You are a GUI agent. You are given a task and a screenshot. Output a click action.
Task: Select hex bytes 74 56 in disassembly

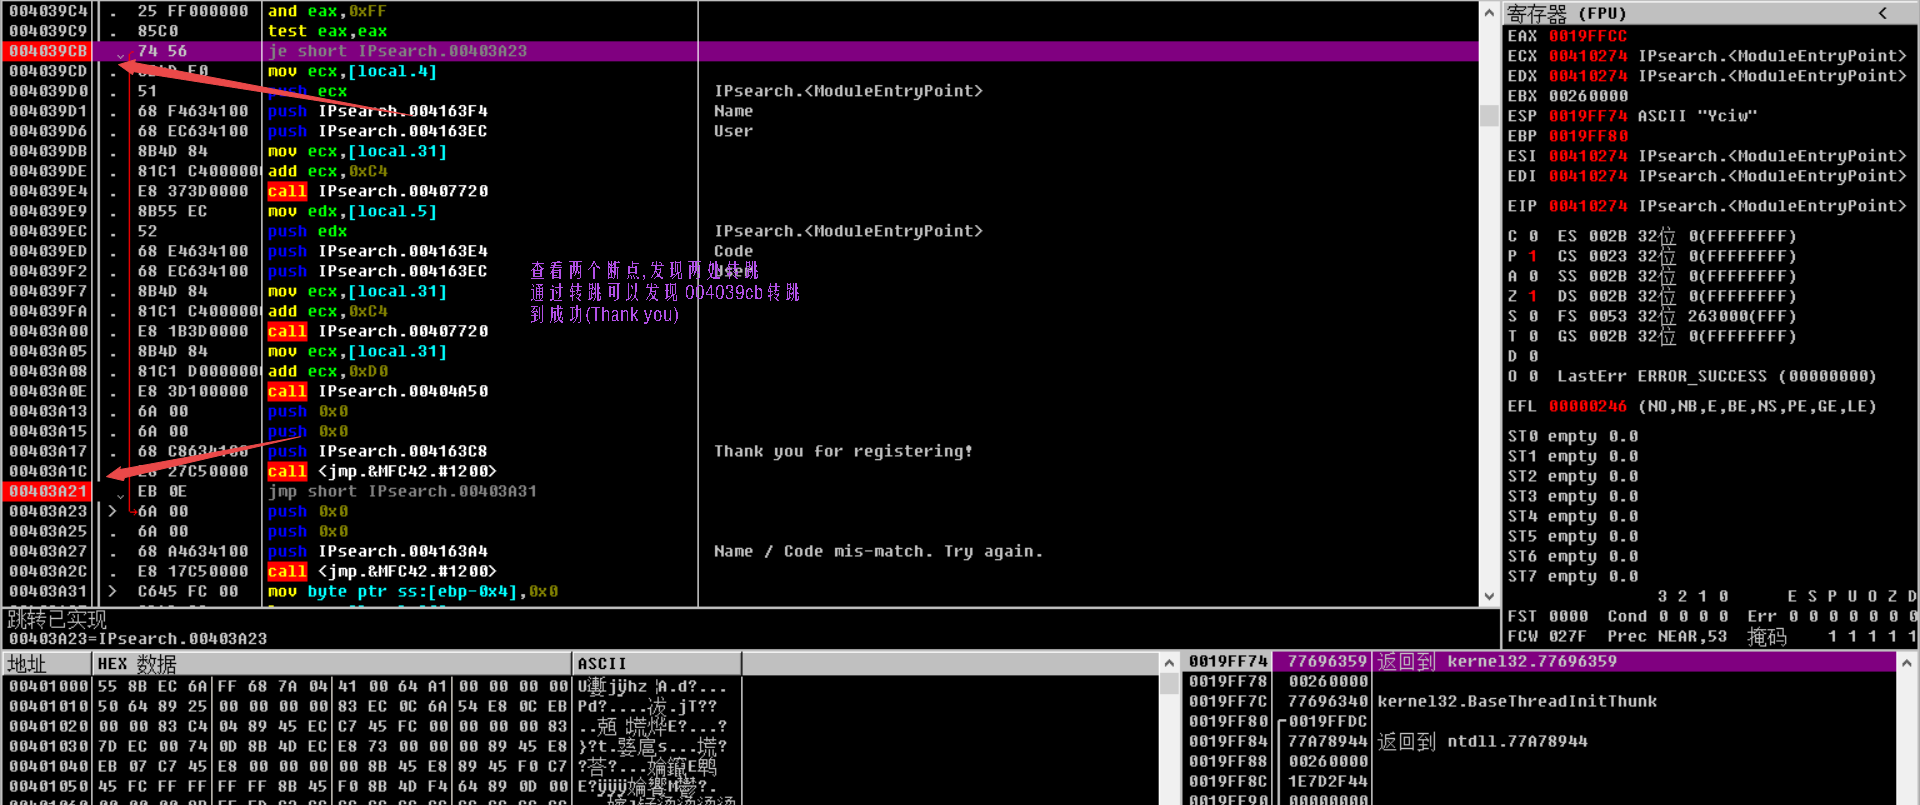[x=162, y=51]
